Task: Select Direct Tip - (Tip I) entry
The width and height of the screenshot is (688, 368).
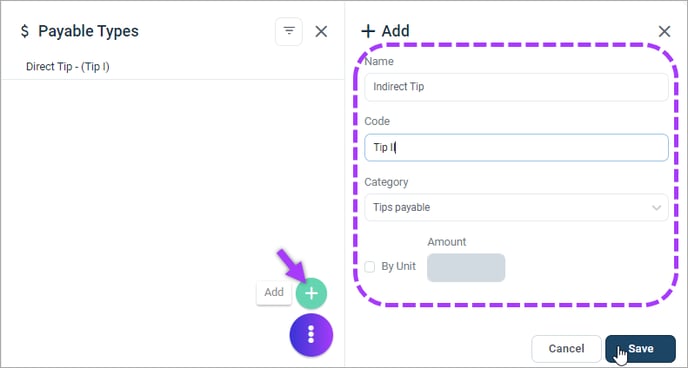Action: (68, 67)
